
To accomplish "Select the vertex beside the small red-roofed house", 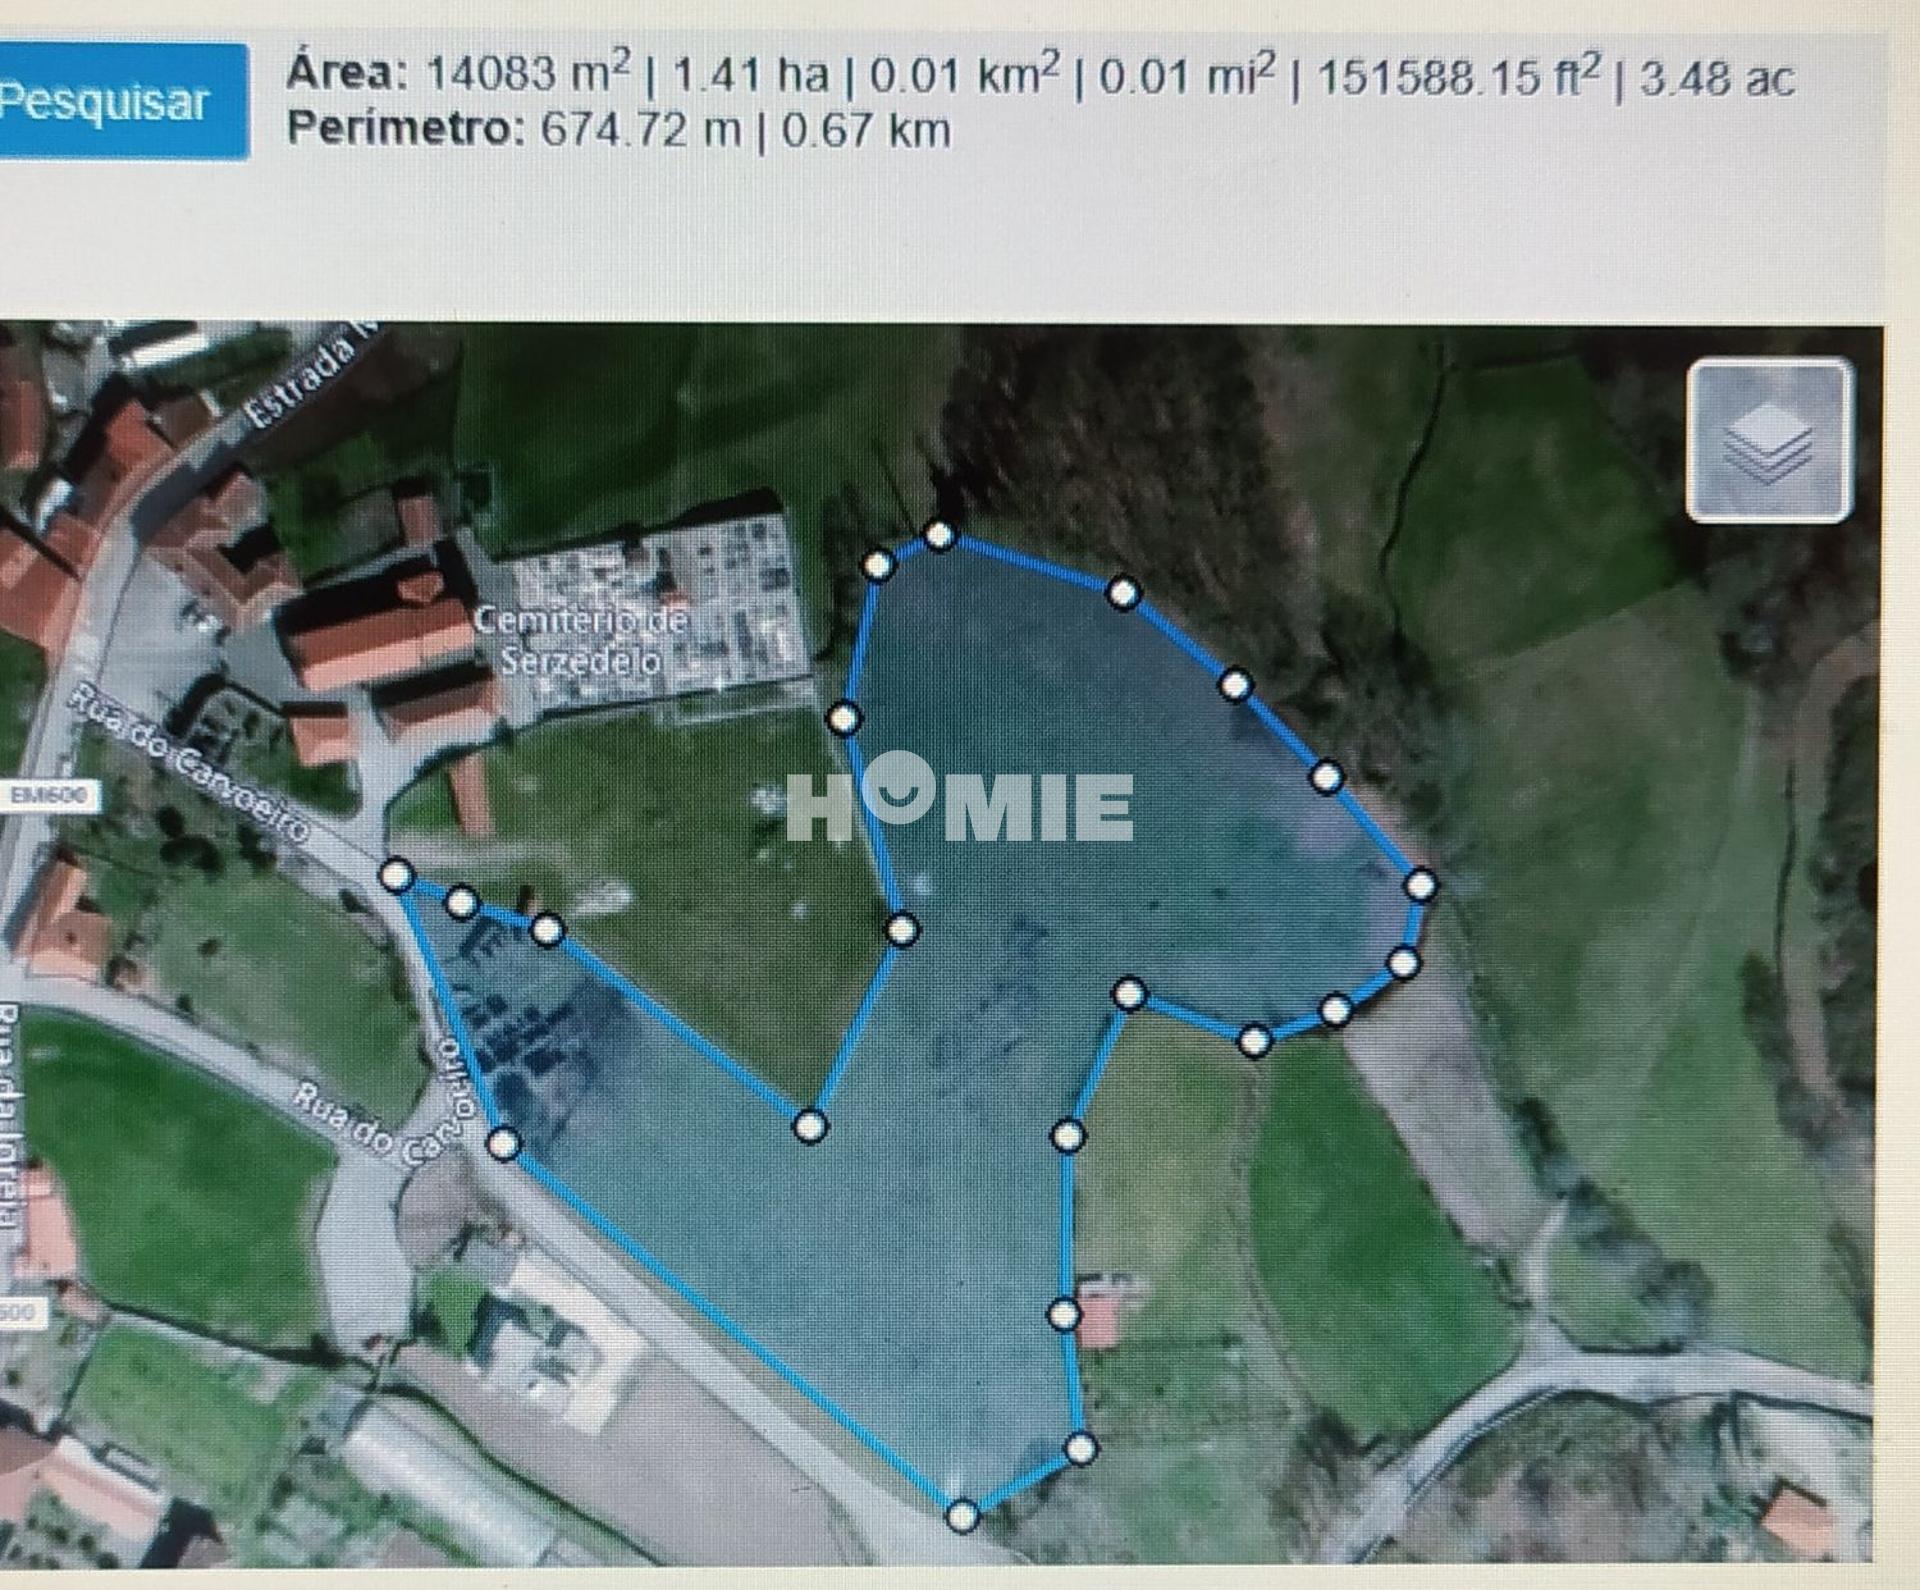I will [1064, 1314].
